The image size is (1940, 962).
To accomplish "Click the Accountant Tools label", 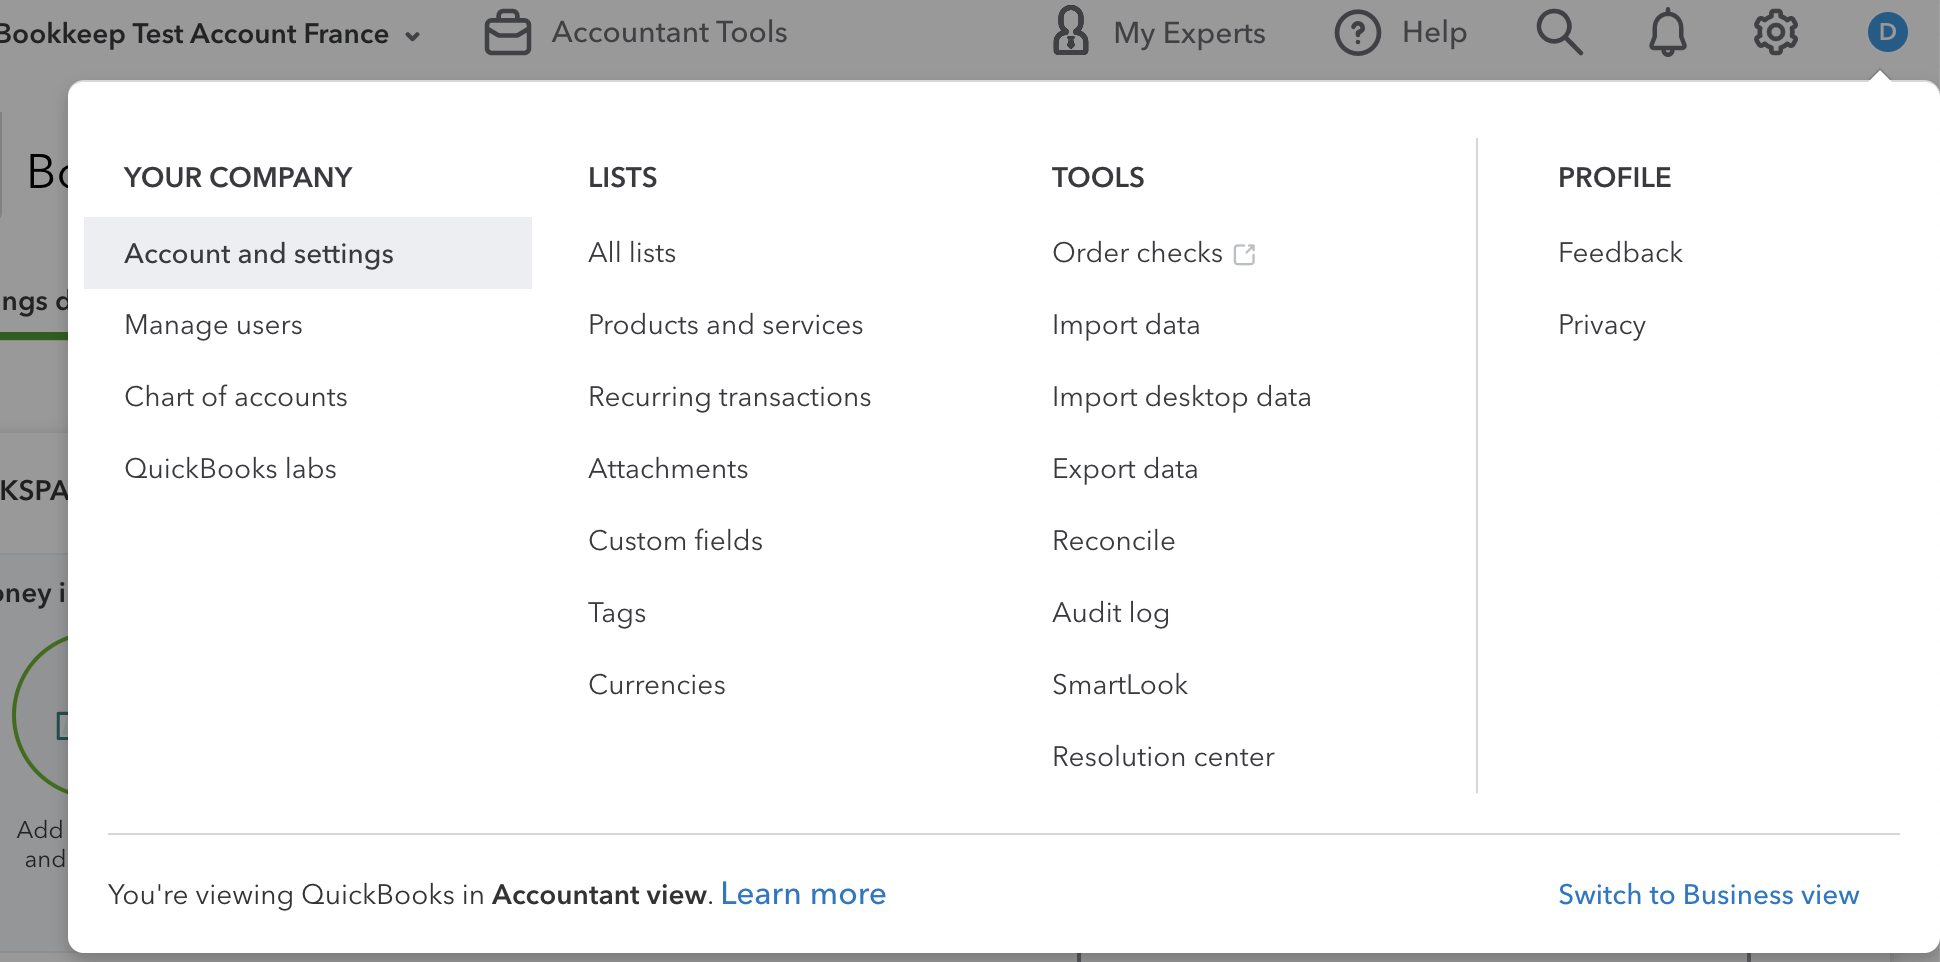I will 669,33.
